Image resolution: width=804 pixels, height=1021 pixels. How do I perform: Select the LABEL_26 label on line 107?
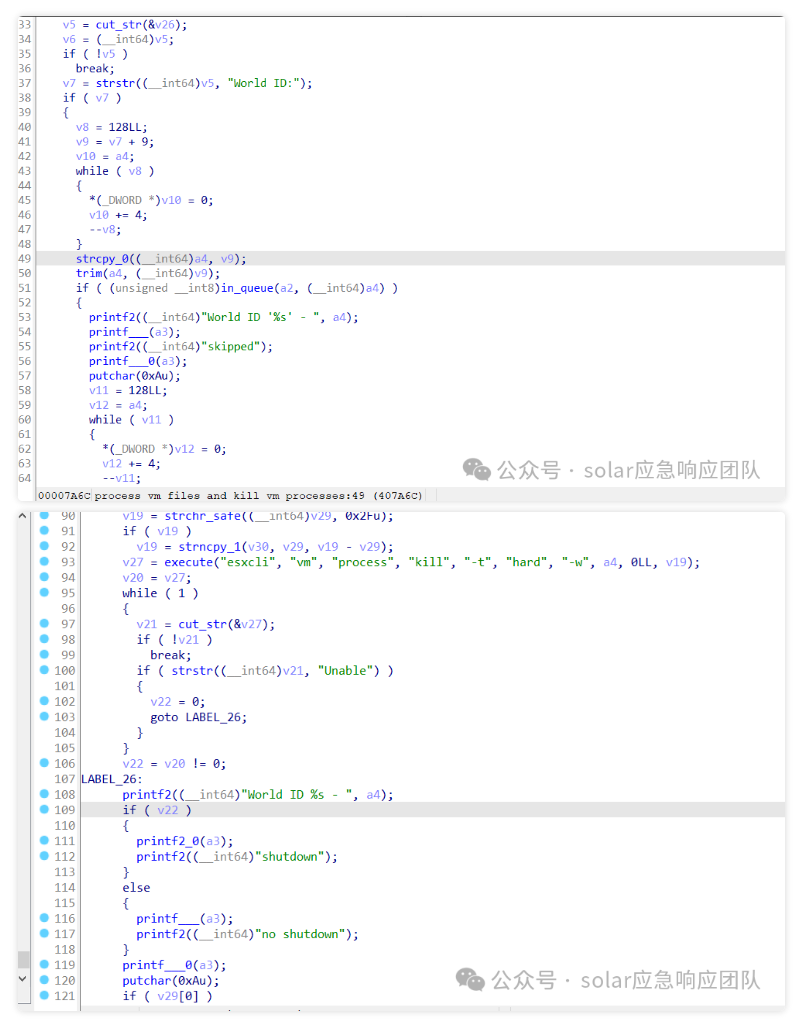(111, 779)
